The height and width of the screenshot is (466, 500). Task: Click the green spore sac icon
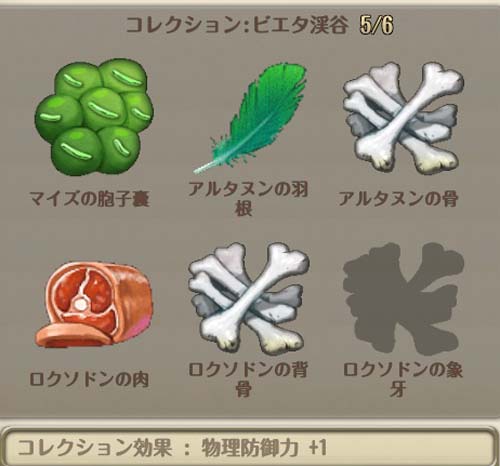click(94, 117)
